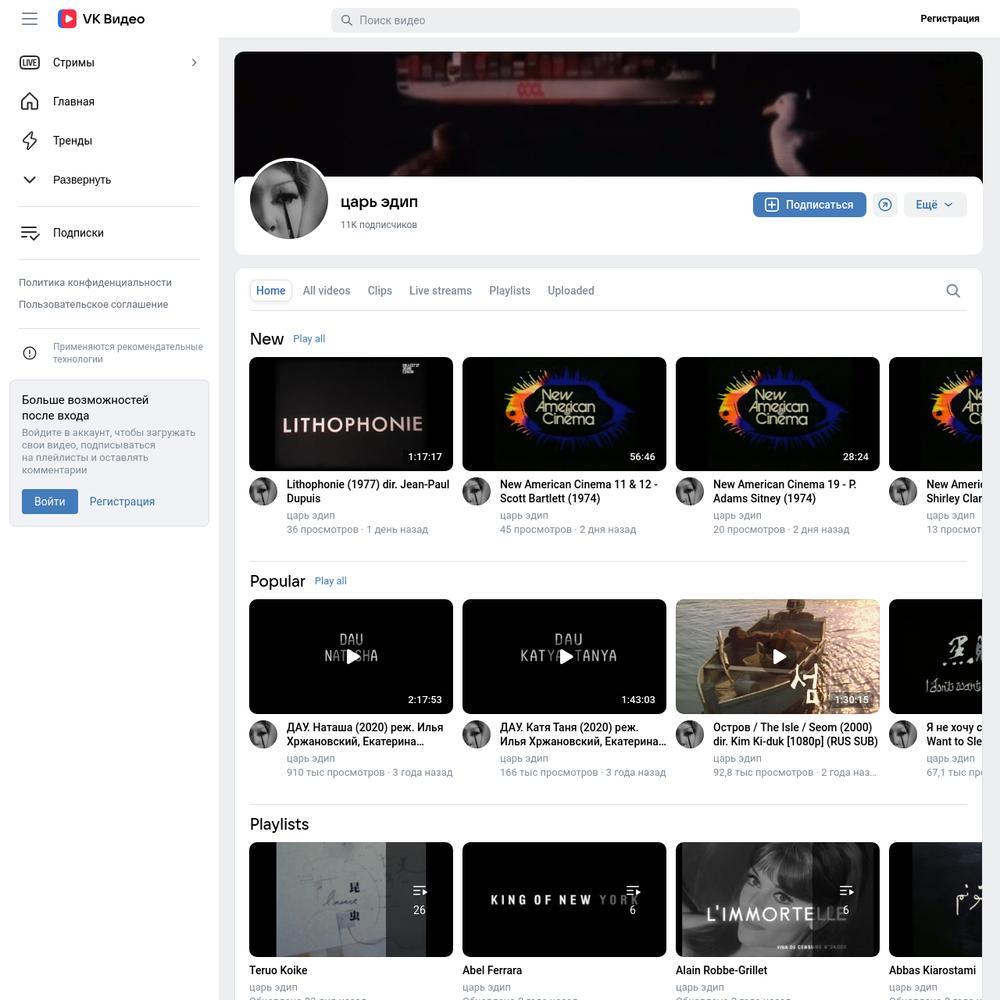The height and width of the screenshot is (1000, 1000).
Task: Open Пользовательское соглашение link
Action: 93,304
